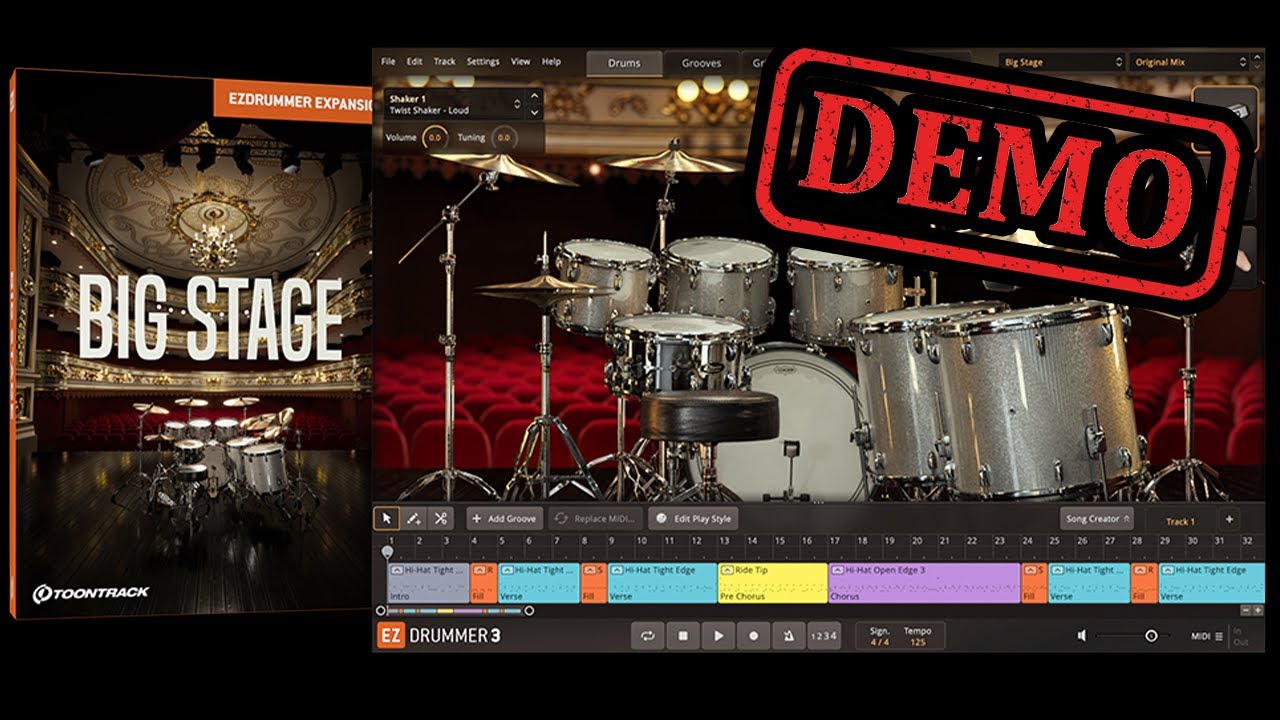Toggle loop playback in transport
The height and width of the screenshot is (720, 1280).
coord(647,636)
